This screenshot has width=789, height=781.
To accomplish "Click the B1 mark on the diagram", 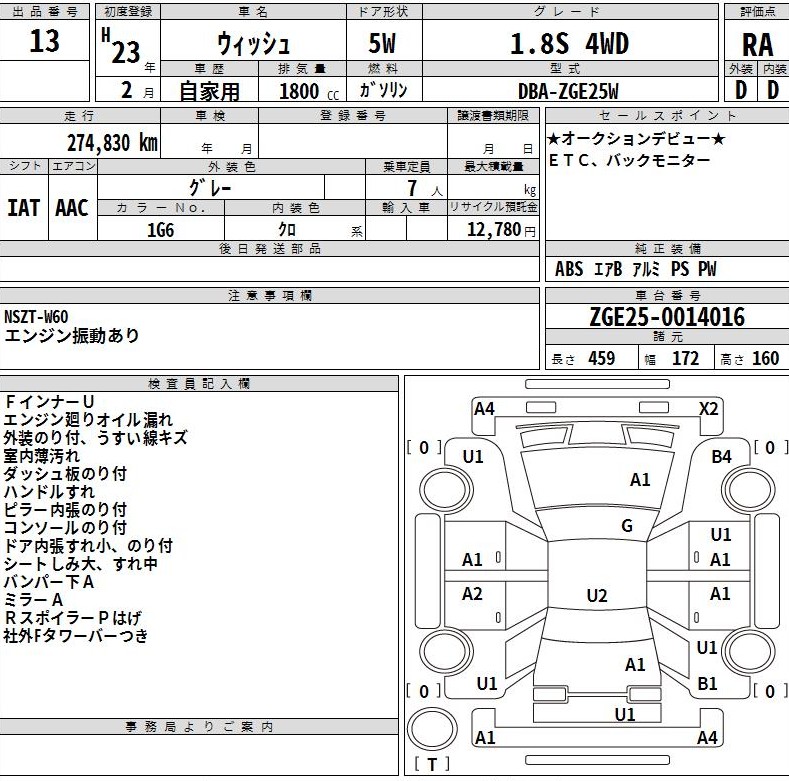I will coord(707,684).
